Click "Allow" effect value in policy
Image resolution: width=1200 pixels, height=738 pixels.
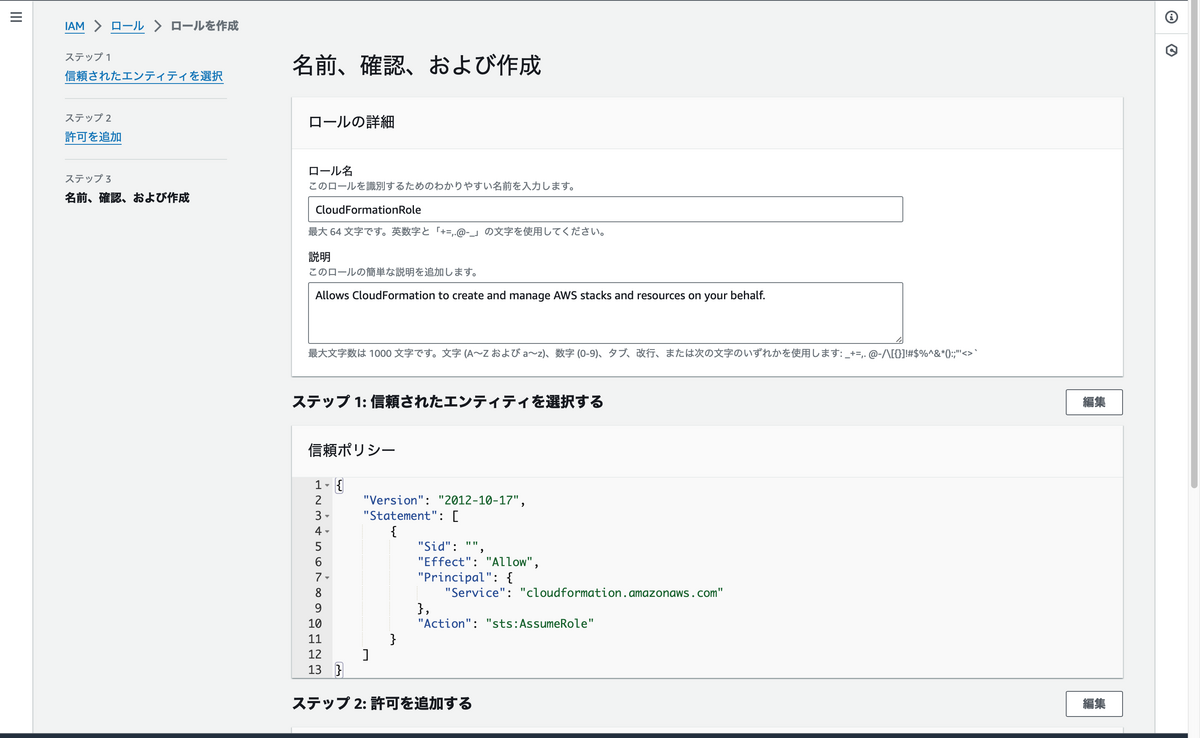click(508, 562)
